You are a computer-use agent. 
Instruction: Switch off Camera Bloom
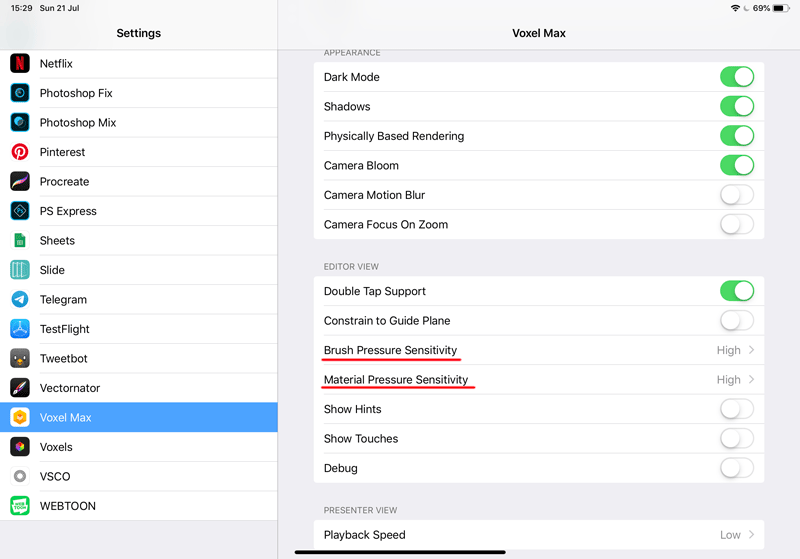737,165
